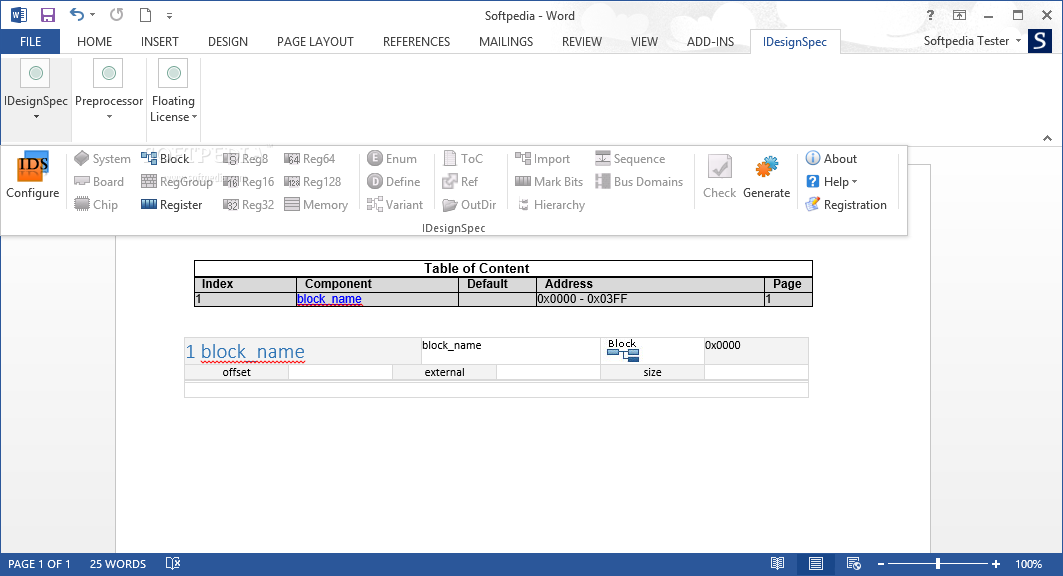Open Bus Domains tool
This screenshot has height=576, width=1063.
pos(639,182)
